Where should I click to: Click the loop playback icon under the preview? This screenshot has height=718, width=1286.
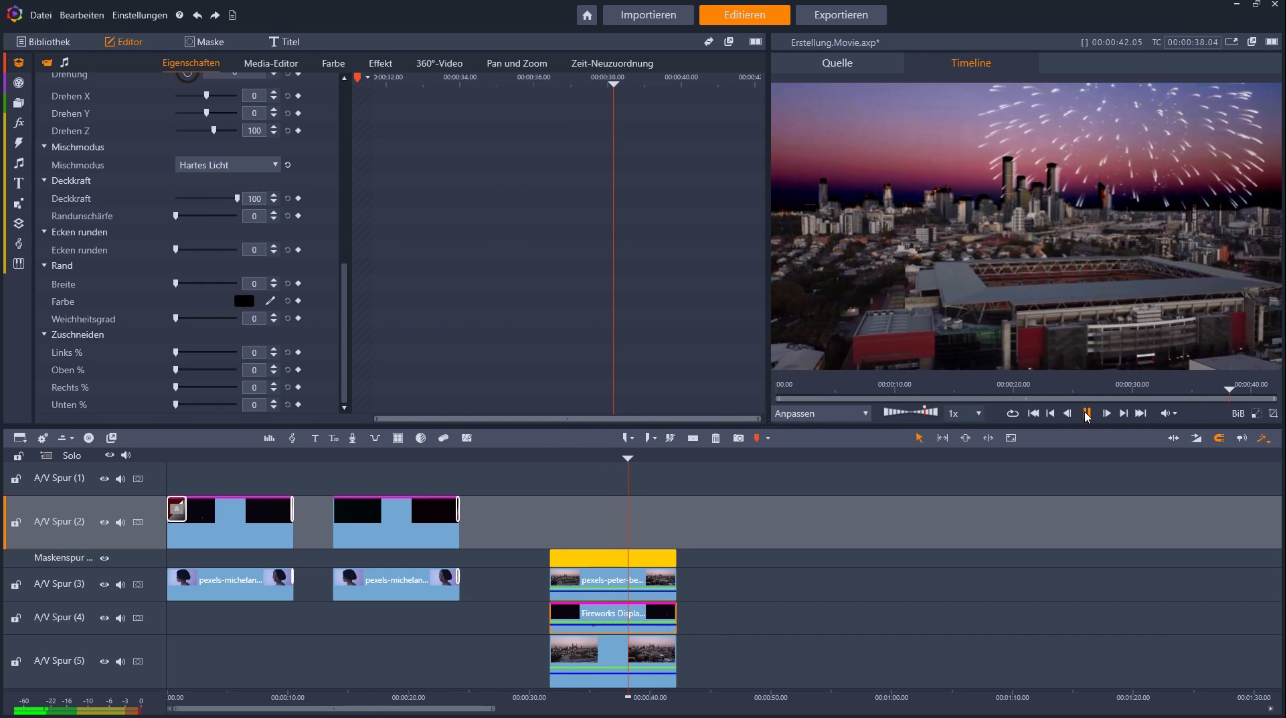coord(1013,413)
